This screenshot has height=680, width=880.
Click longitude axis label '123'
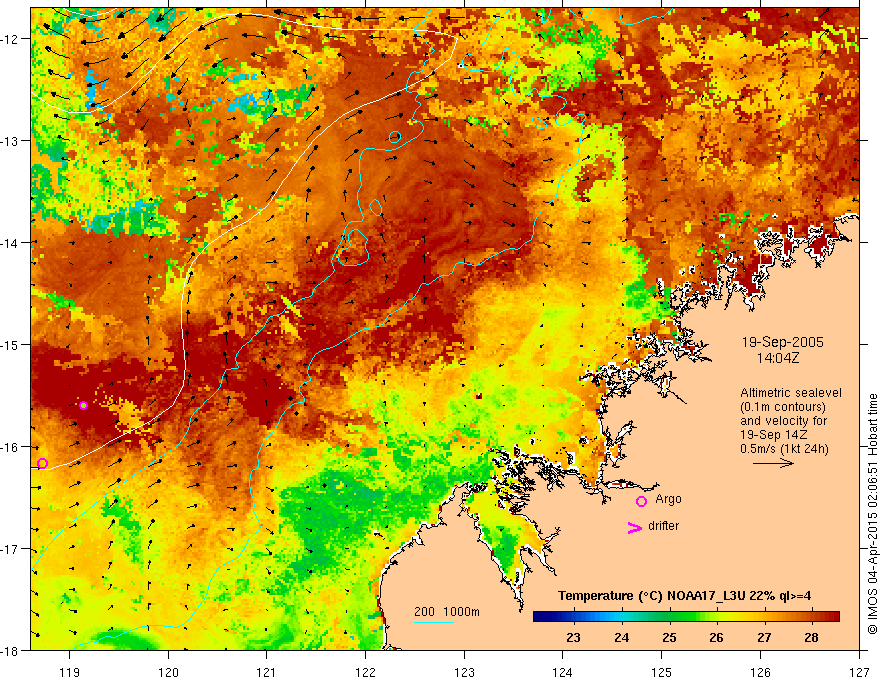point(464,672)
